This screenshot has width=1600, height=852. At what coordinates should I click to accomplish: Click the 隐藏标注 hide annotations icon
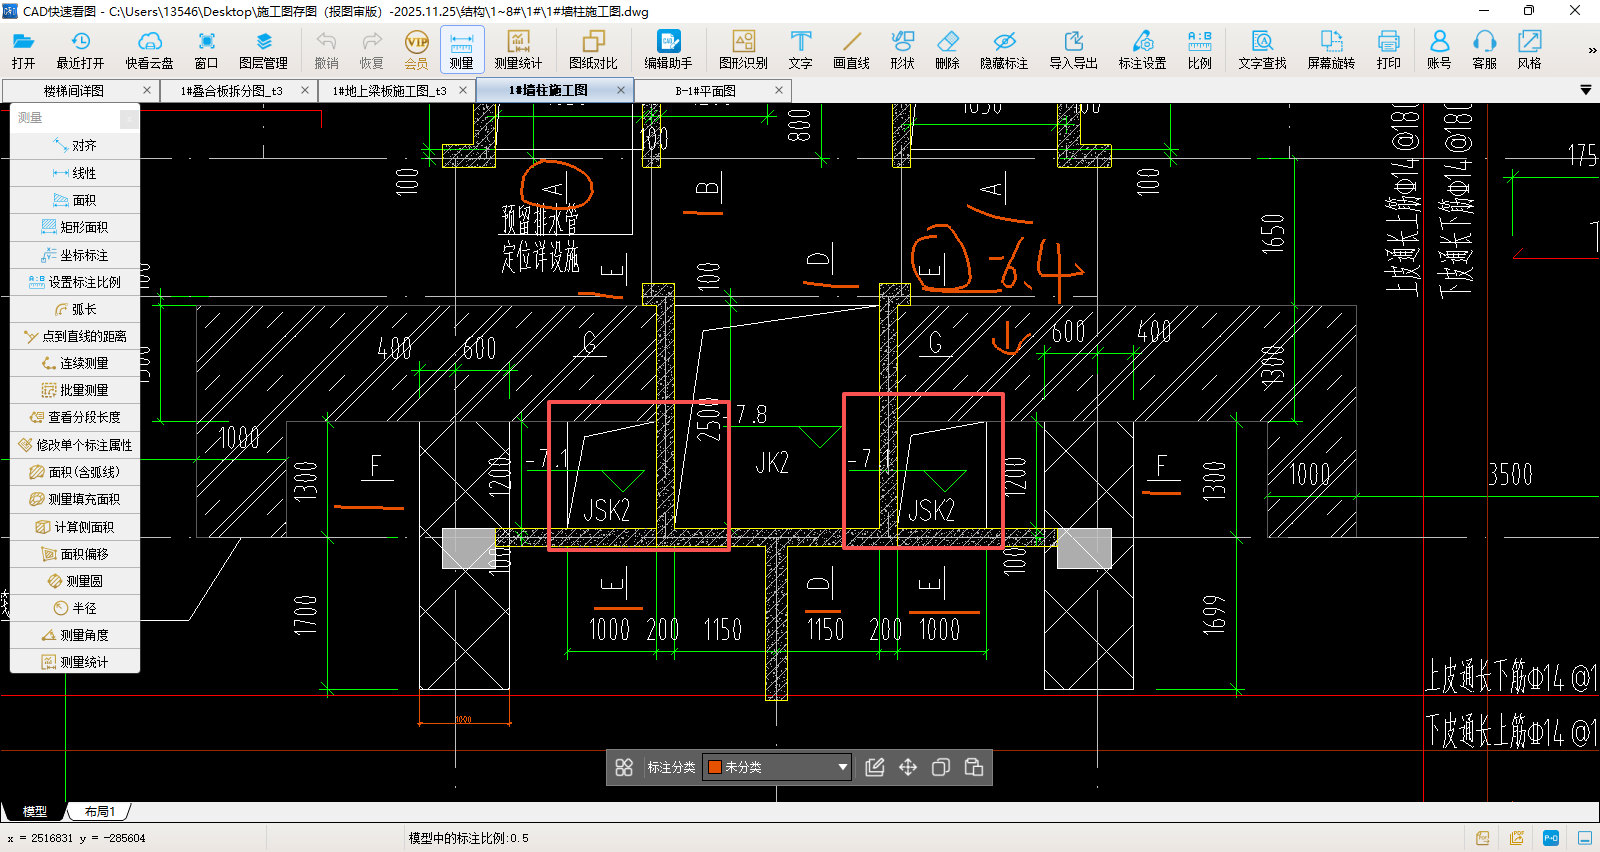1004,49
